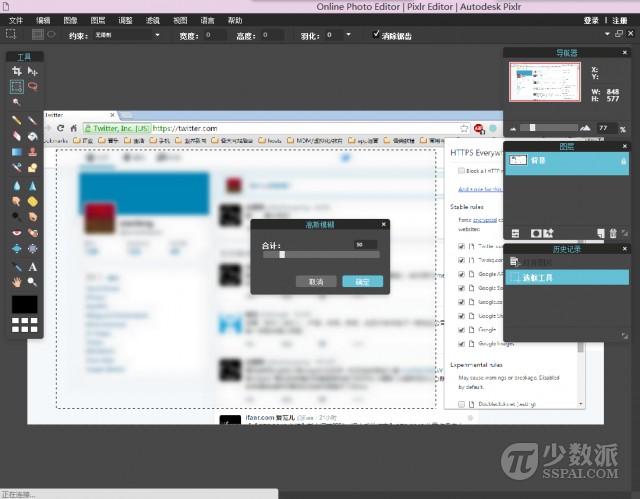The height and width of the screenshot is (499, 640).
Task: Select the Paint Bucket tool
Action: pos(32,135)
